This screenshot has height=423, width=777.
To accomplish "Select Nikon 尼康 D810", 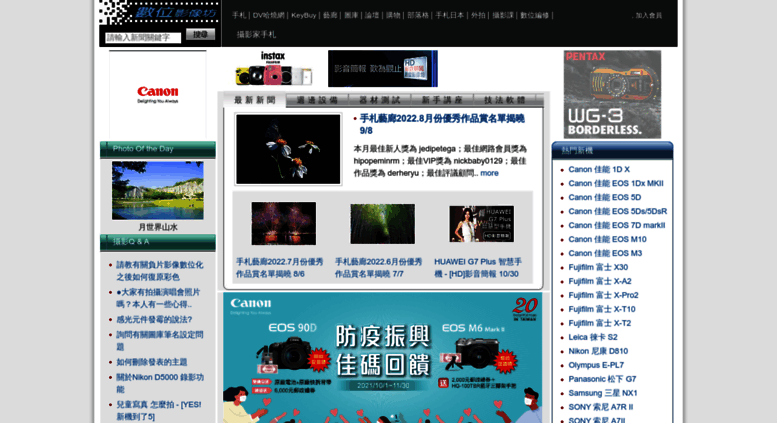I will pos(598,351).
